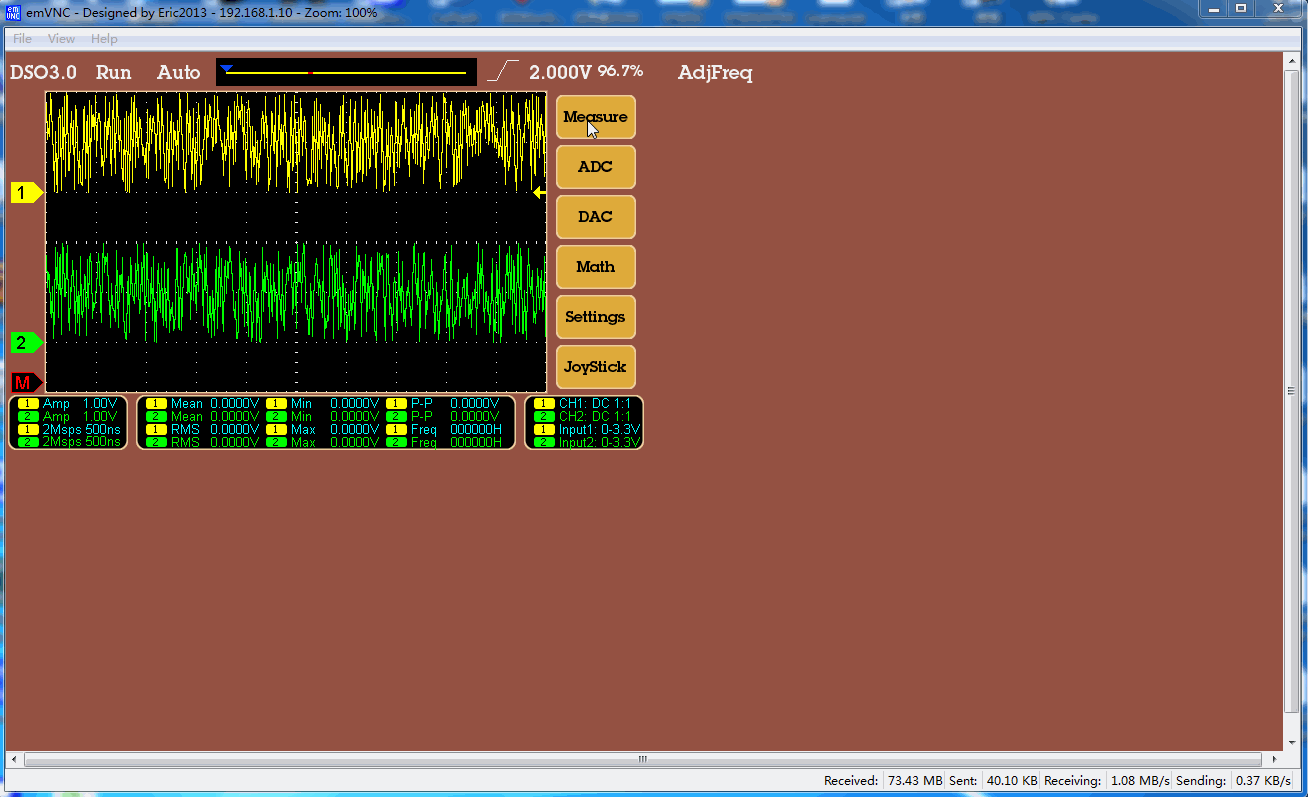Open the Settings button
The width and height of the screenshot is (1308, 797).
[x=595, y=317]
